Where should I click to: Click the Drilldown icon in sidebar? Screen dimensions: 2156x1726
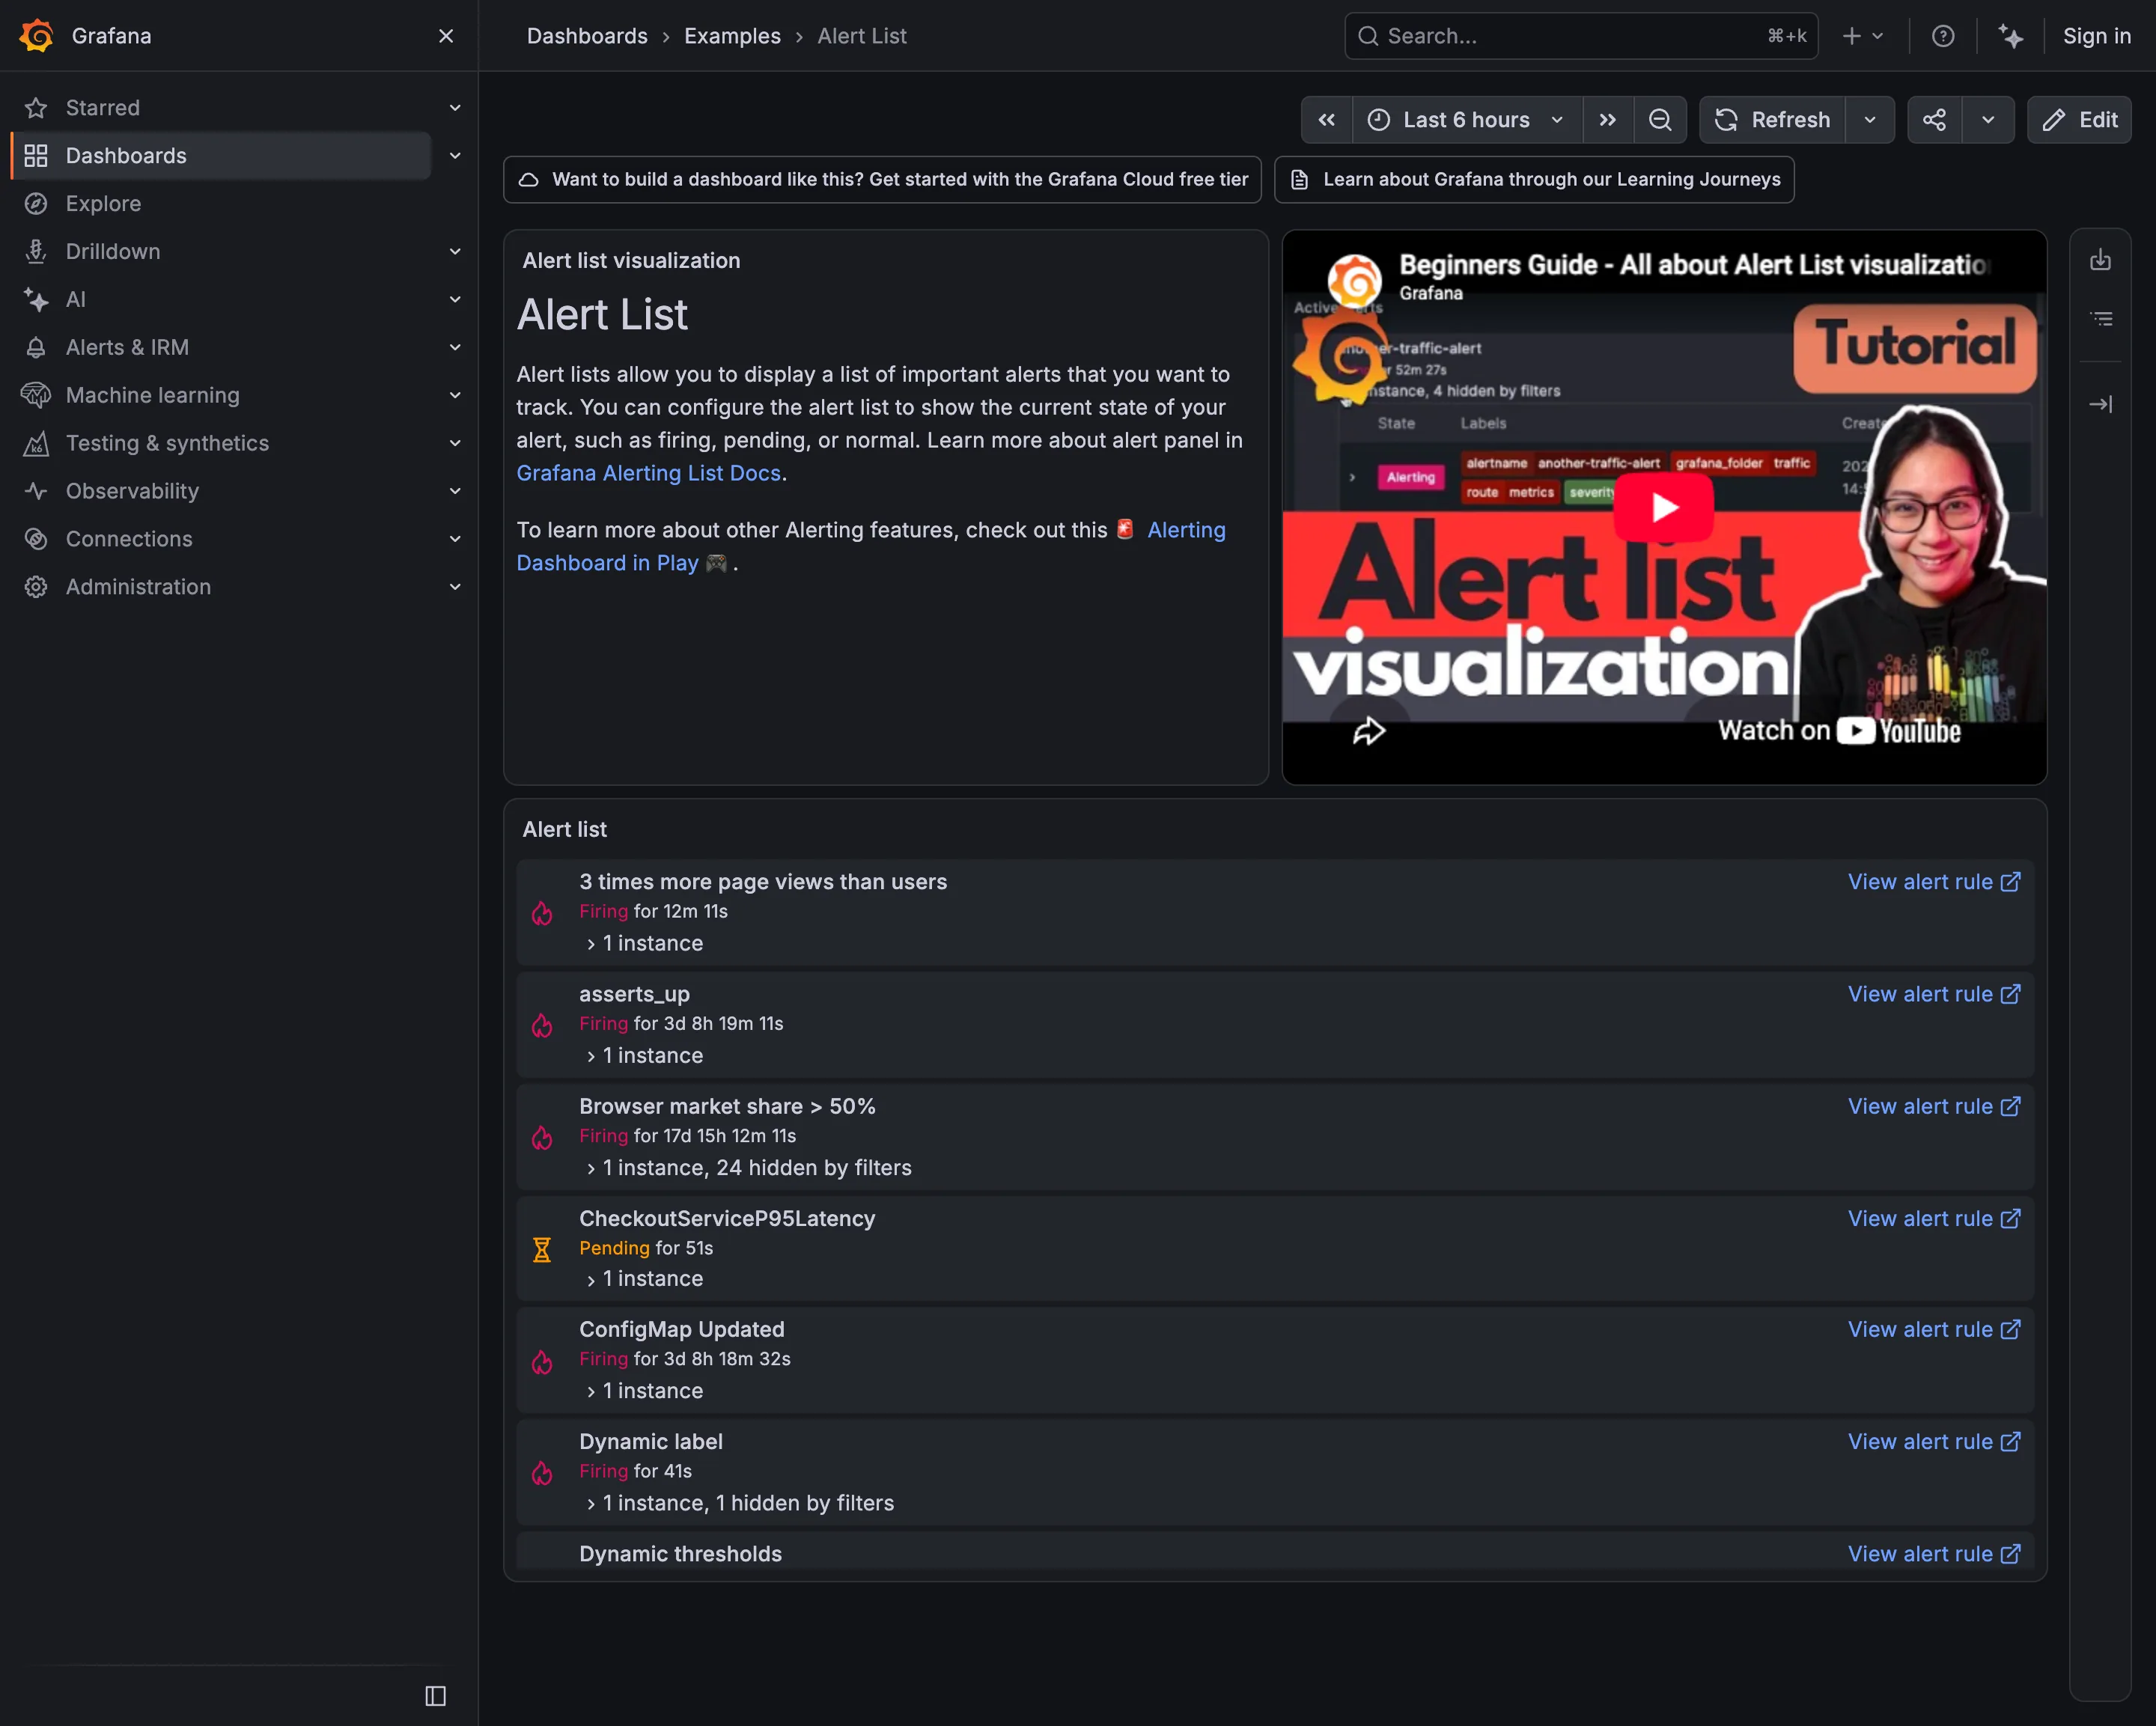click(x=36, y=252)
